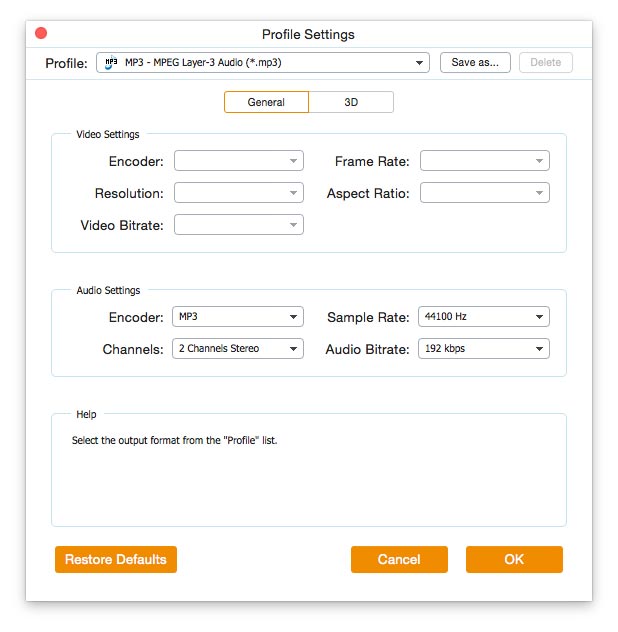Open the Frame Rate dropdown
This screenshot has width=618, height=632.
484,161
